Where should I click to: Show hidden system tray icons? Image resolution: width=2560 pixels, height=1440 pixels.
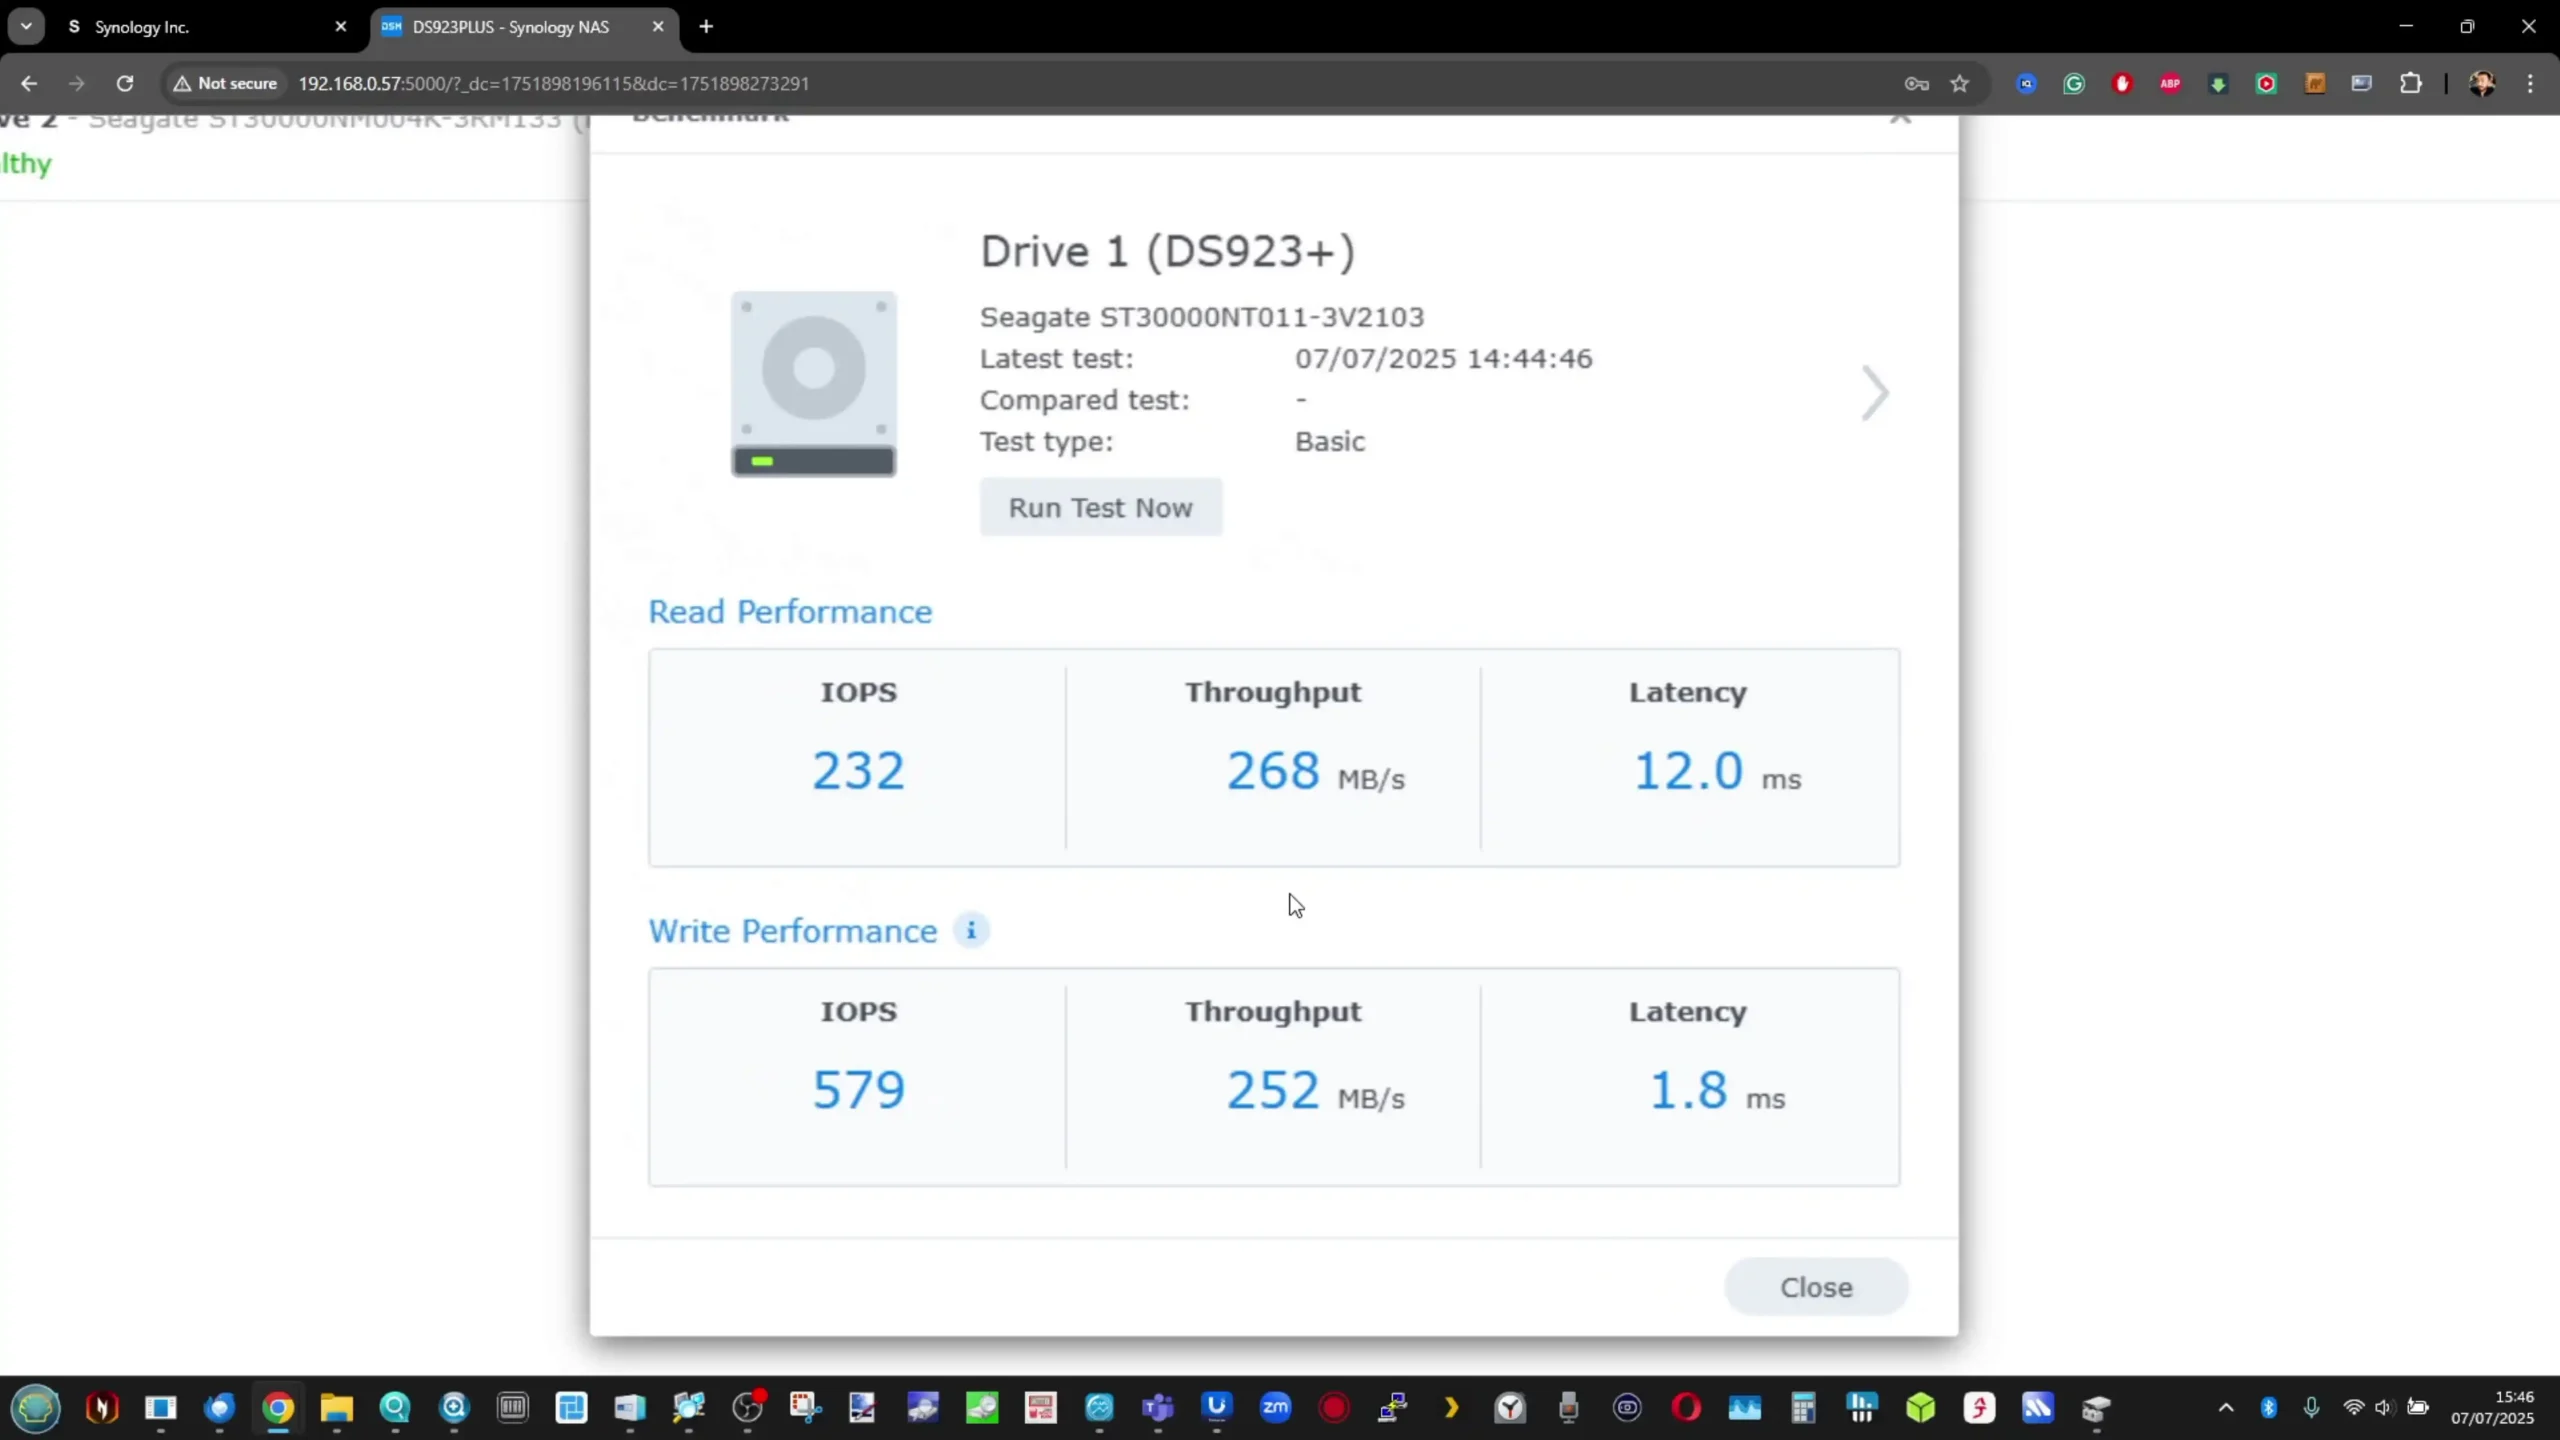[2226, 1408]
